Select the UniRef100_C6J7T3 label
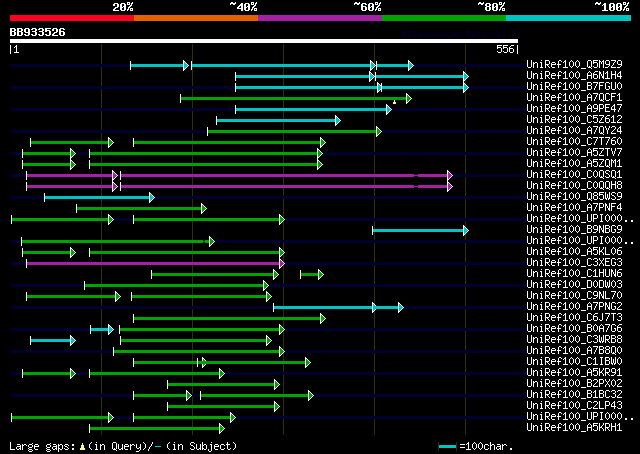640x454 pixels. 574,318
